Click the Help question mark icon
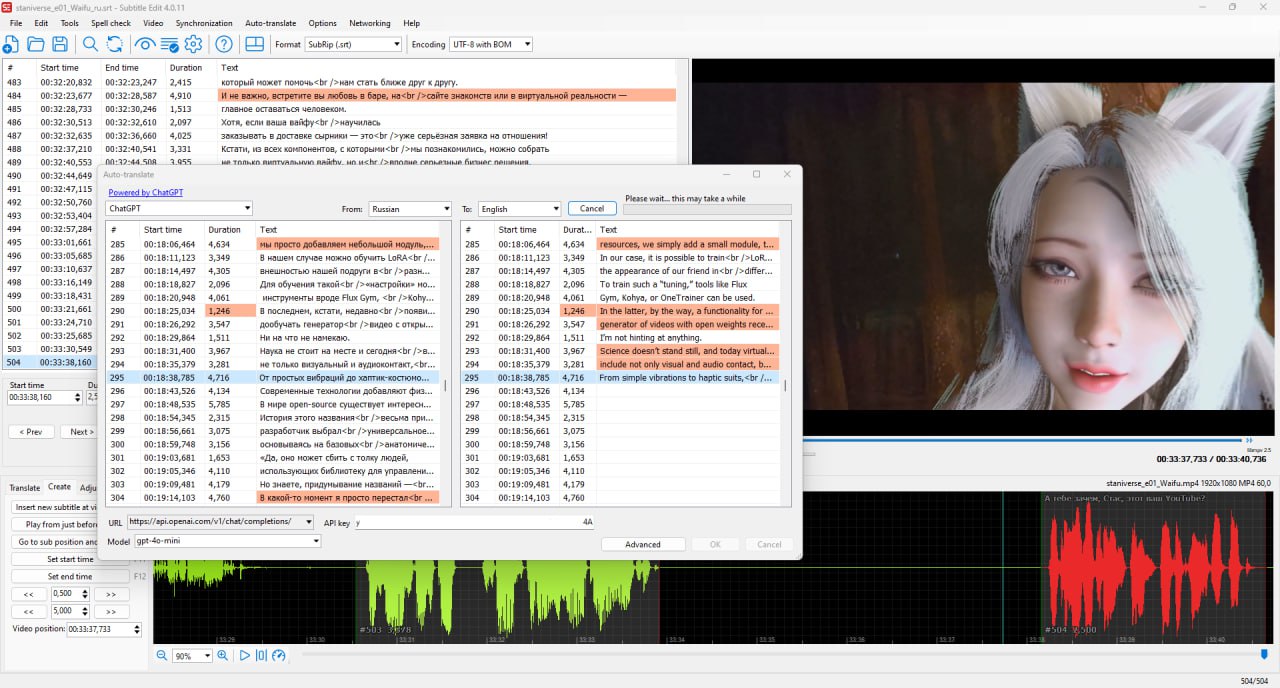Viewport: 1280px width, 688px height. pyautogui.click(x=224, y=44)
